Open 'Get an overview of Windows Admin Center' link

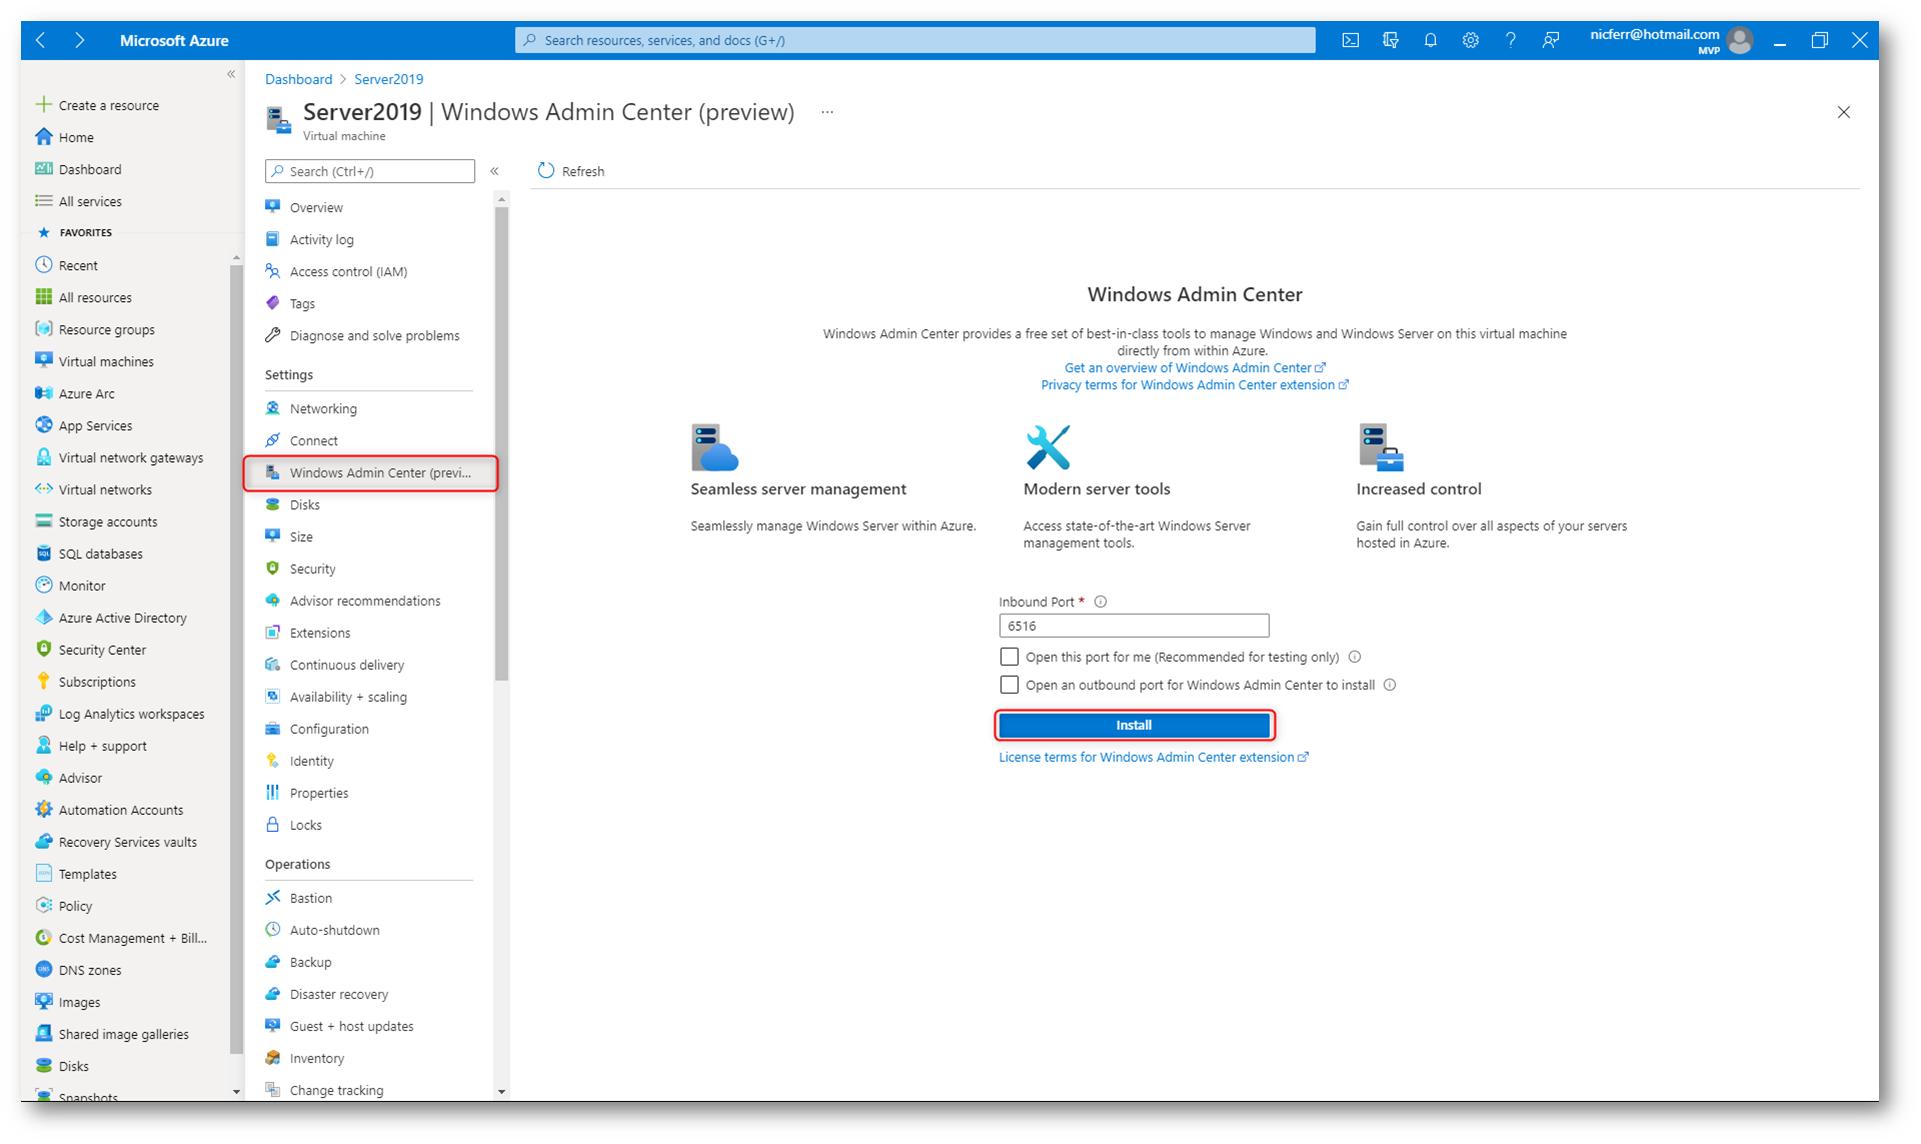(1194, 368)
